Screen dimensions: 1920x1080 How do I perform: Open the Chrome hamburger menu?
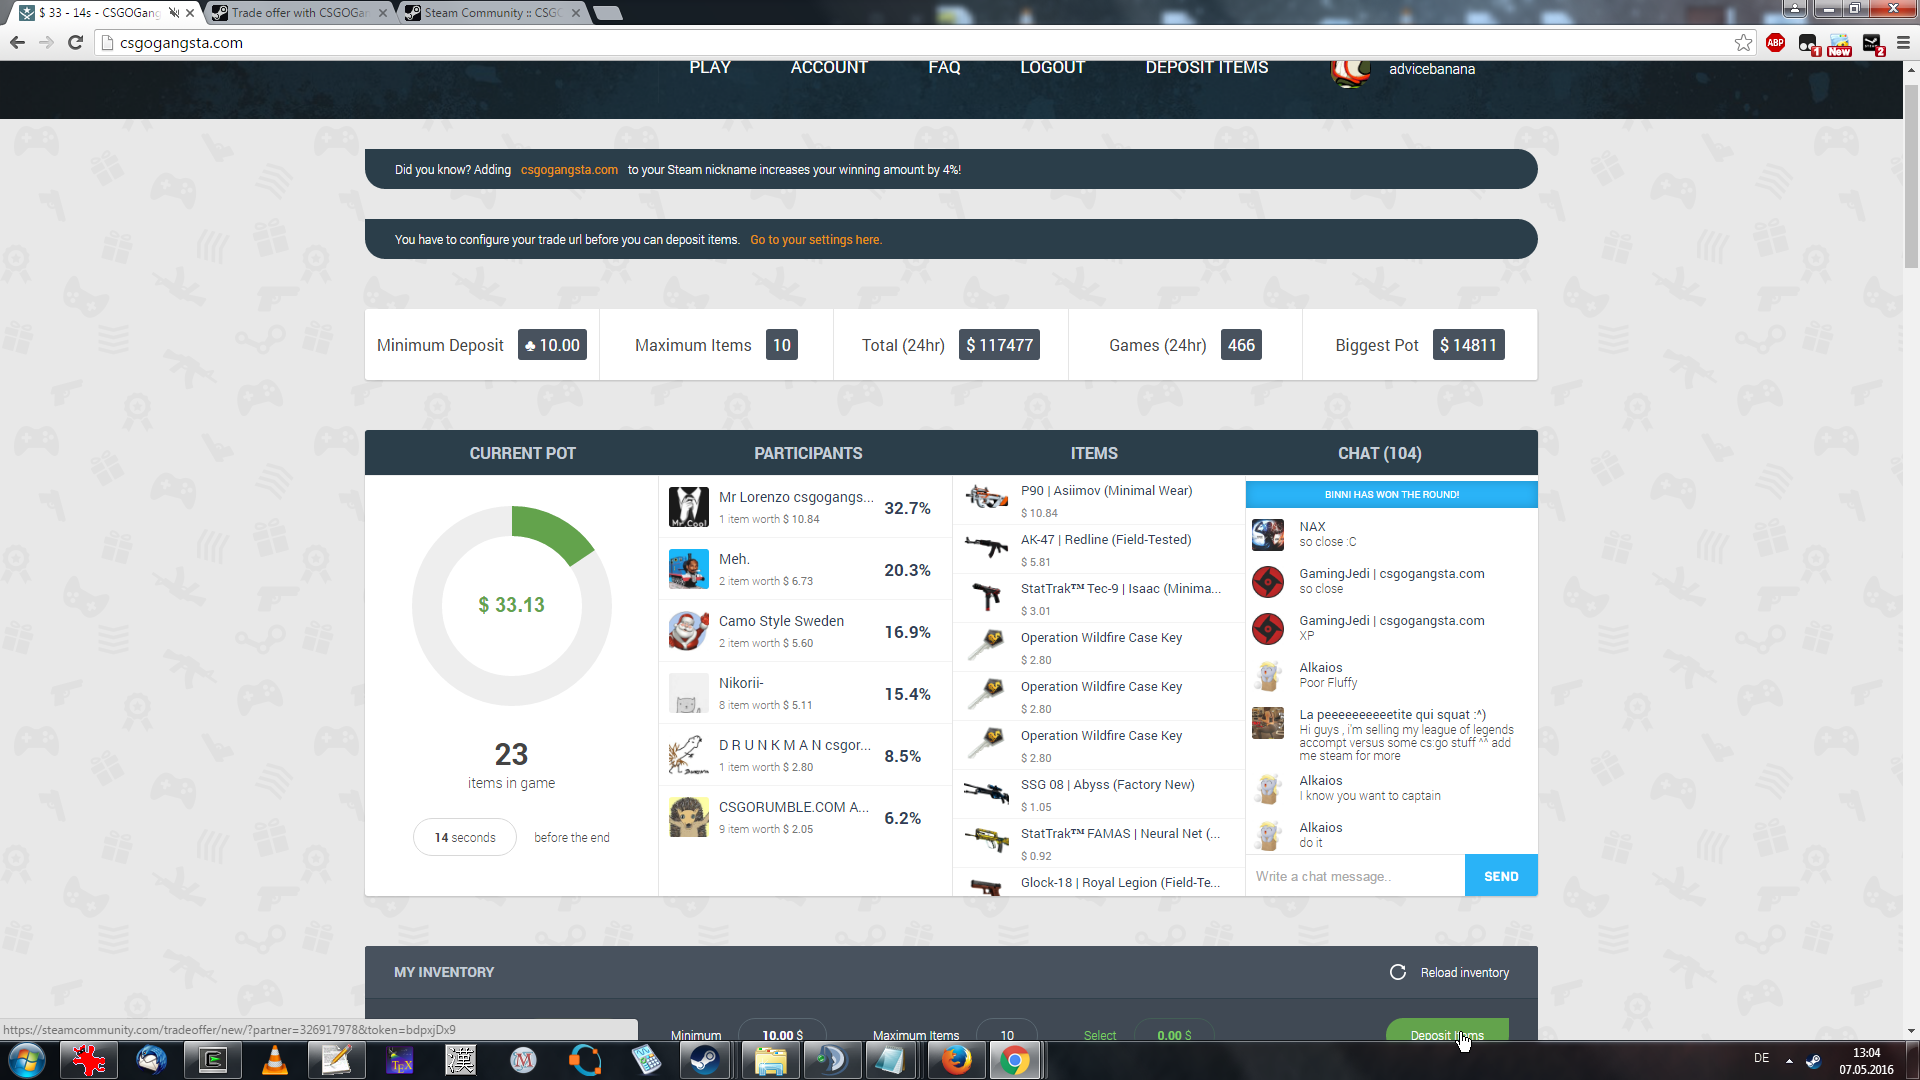coord(1903,42)
